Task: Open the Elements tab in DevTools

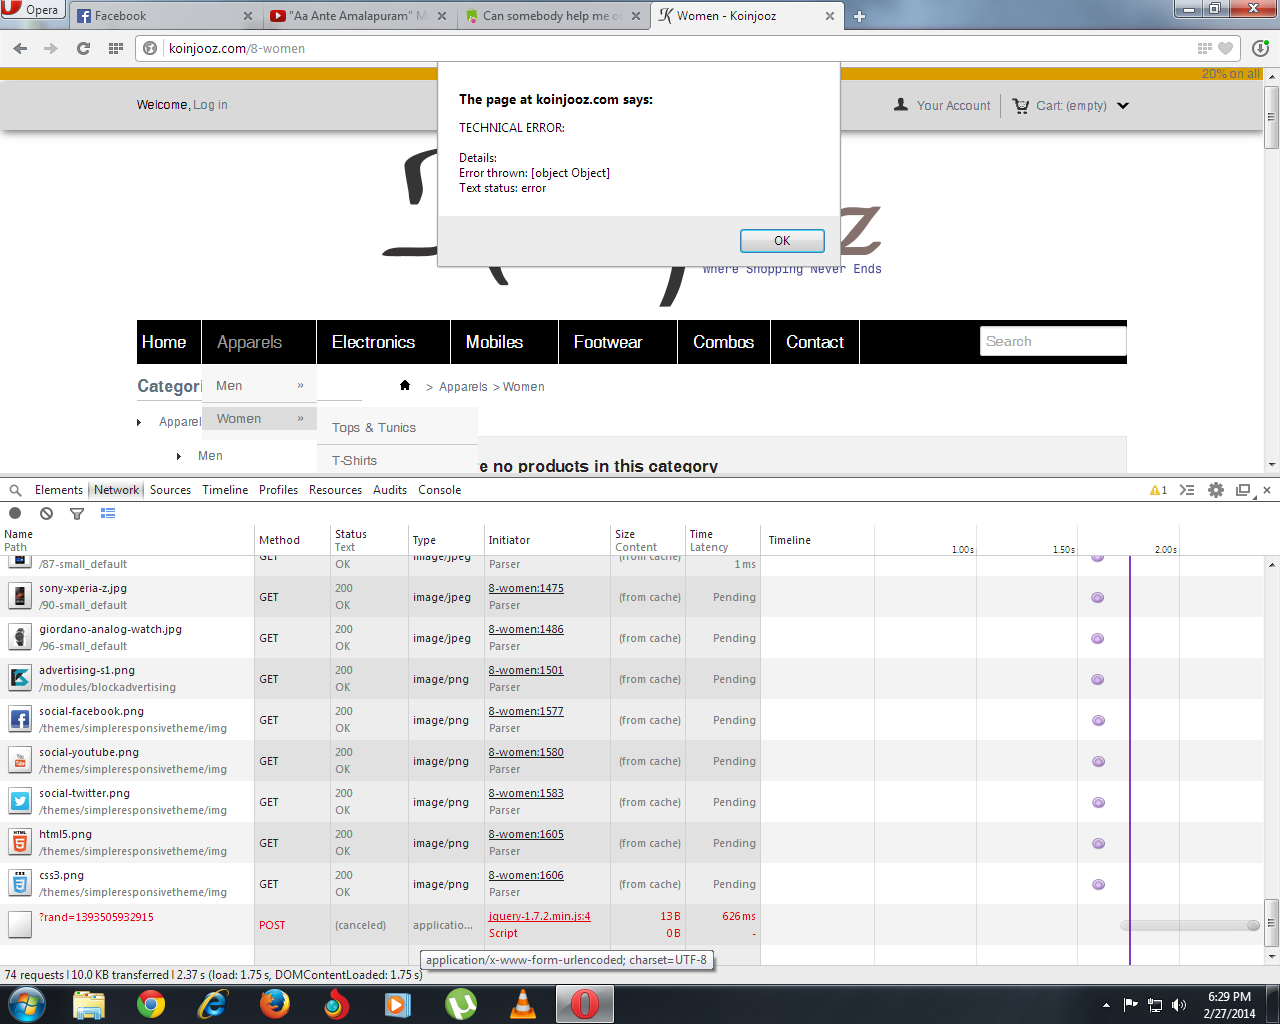Action: 59,490
